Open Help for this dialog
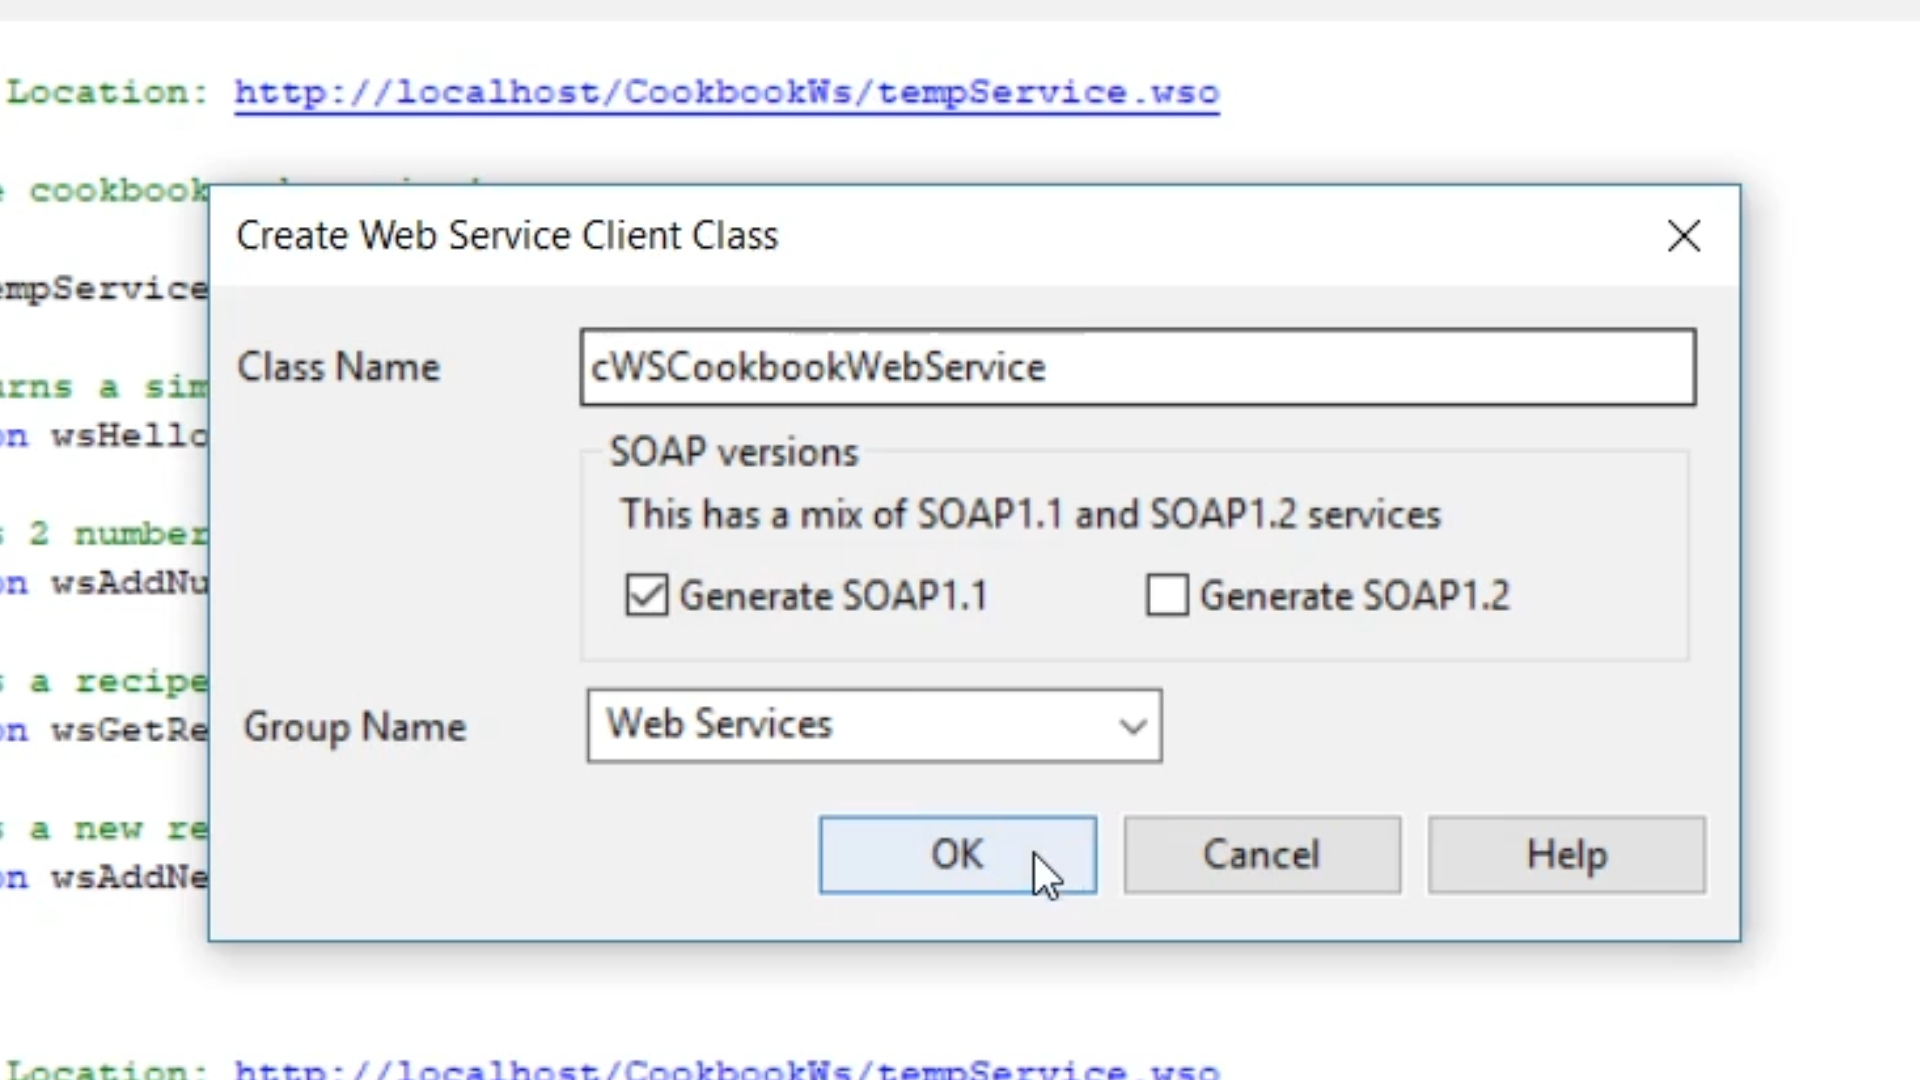1920x1080 pixels. click(x=1566, y=855)
